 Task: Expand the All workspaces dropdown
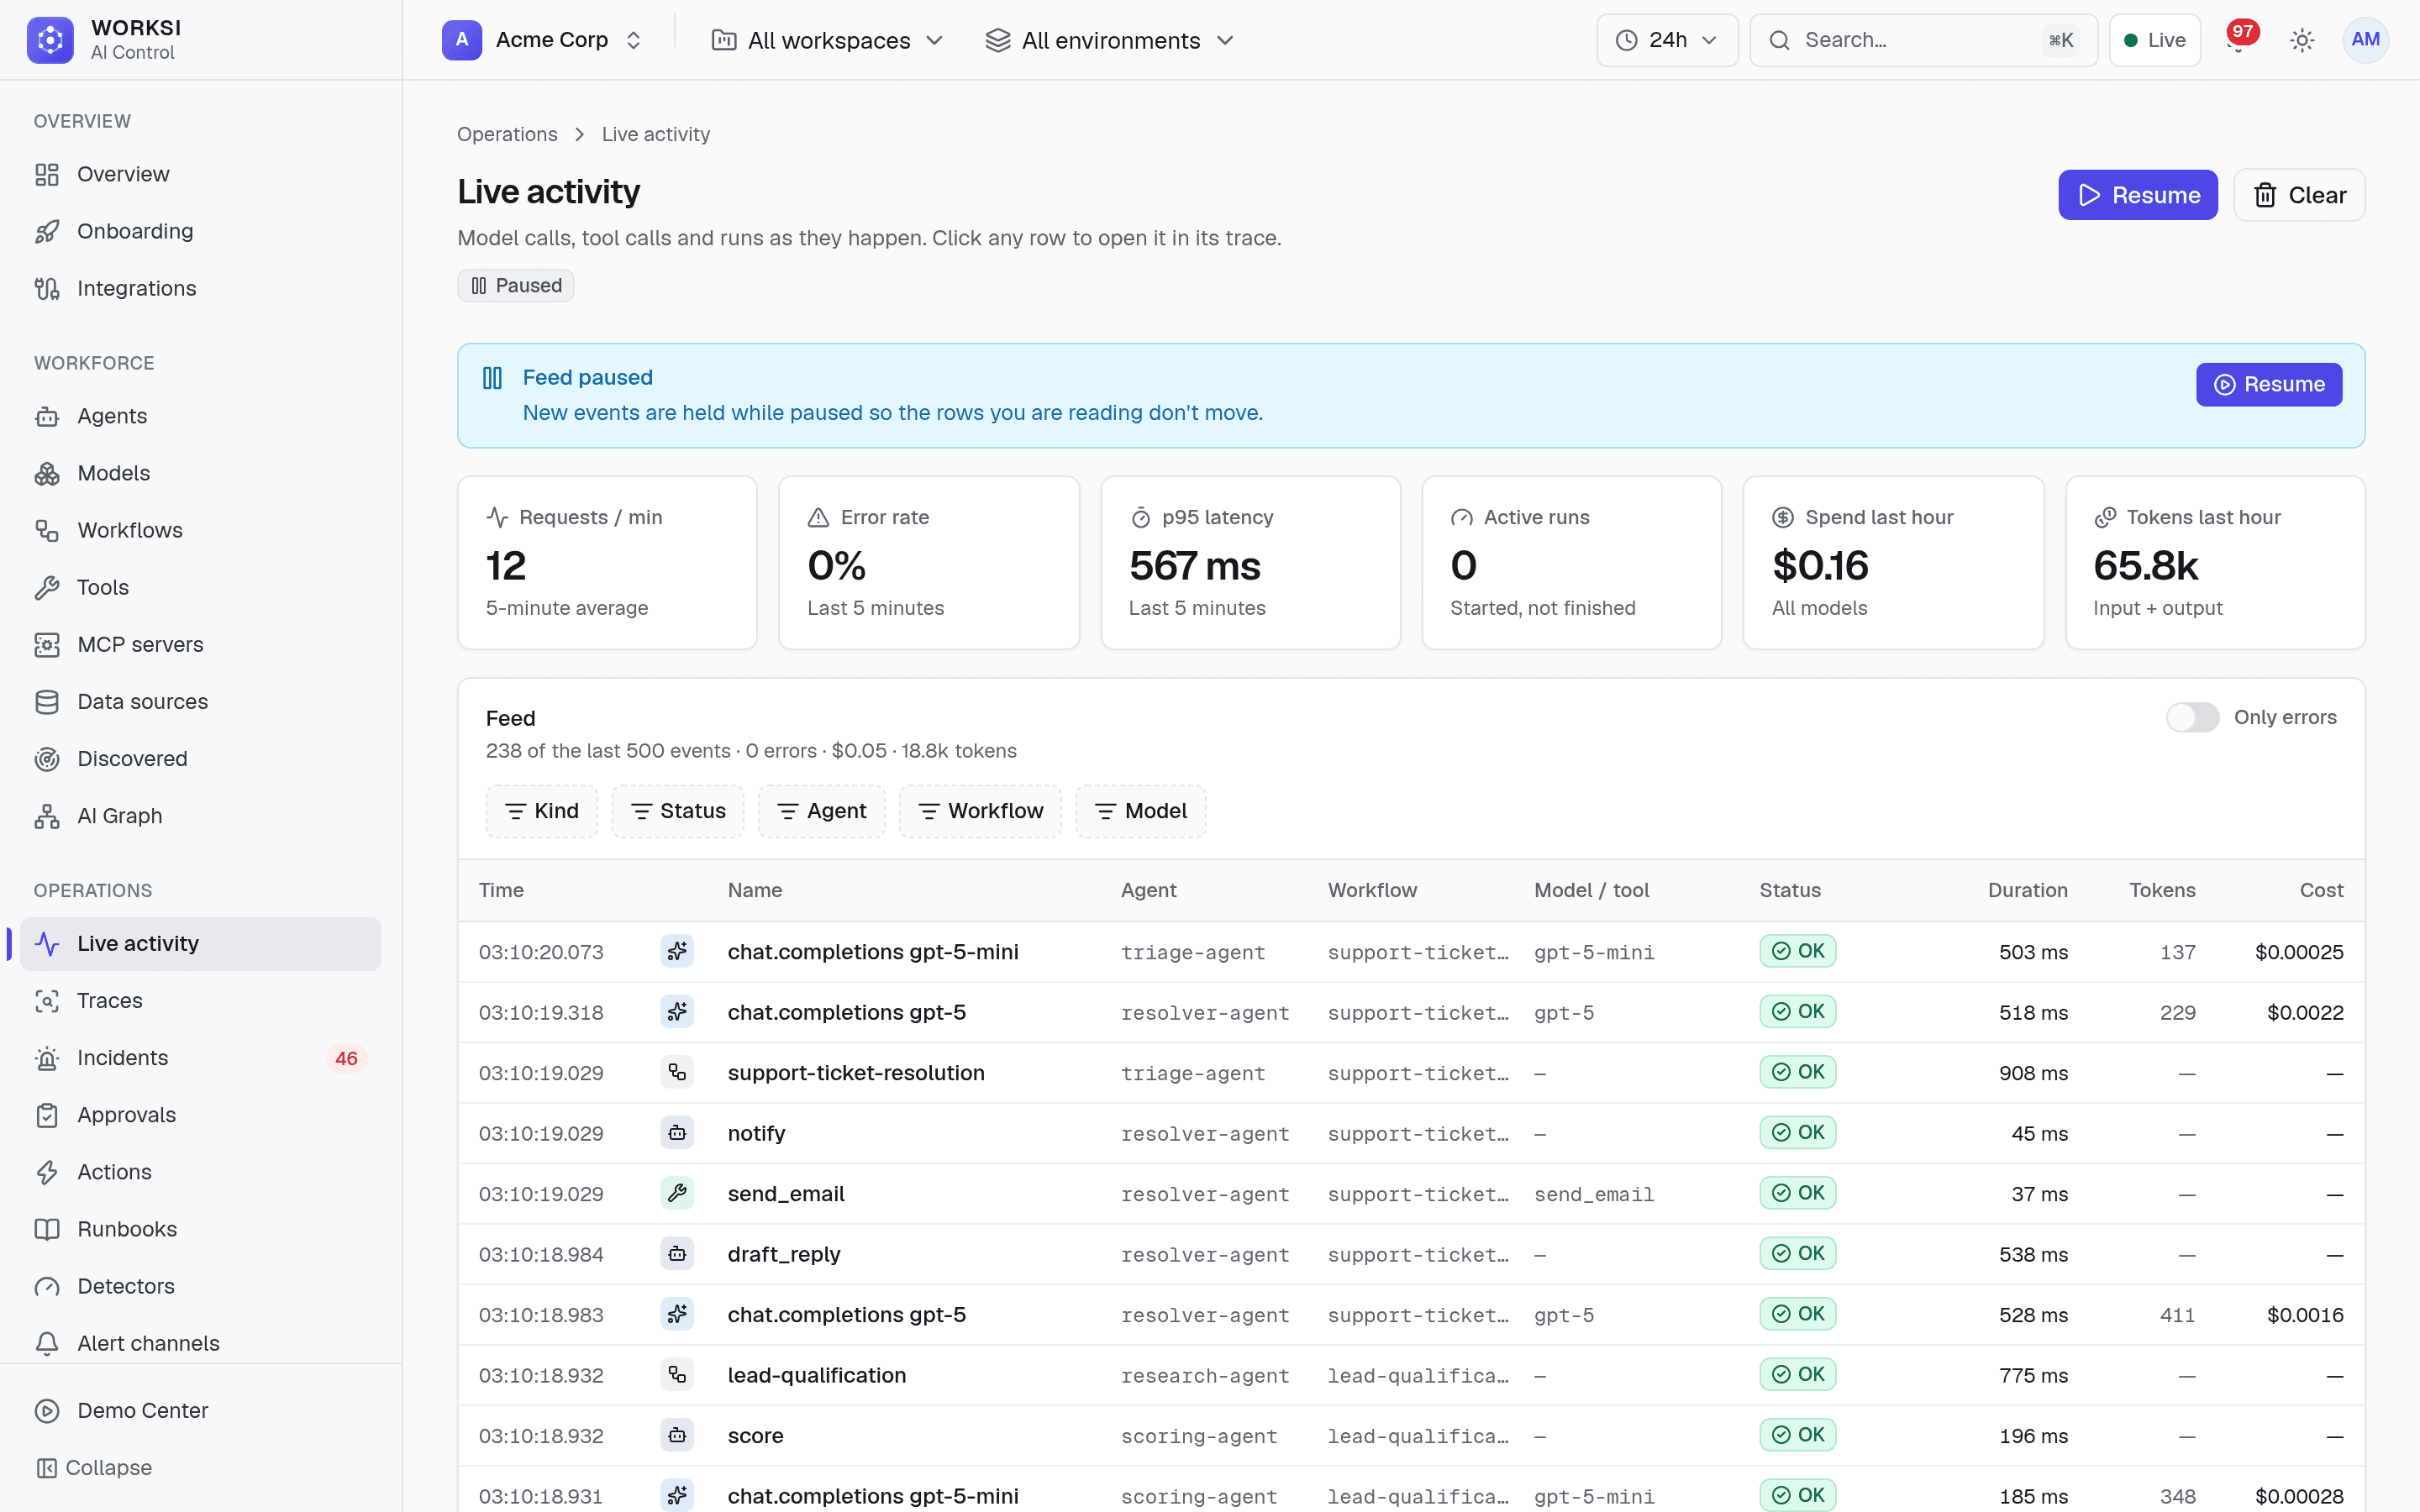click(827, 40)
